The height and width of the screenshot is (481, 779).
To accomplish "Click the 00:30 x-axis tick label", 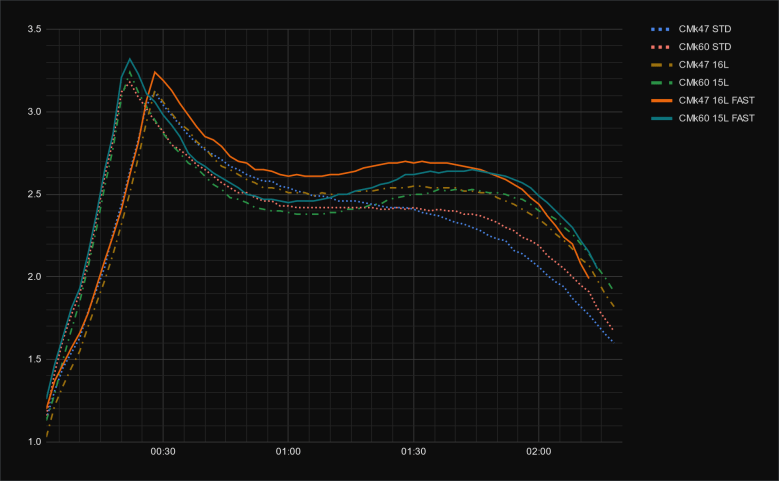I will click(163, 452).
